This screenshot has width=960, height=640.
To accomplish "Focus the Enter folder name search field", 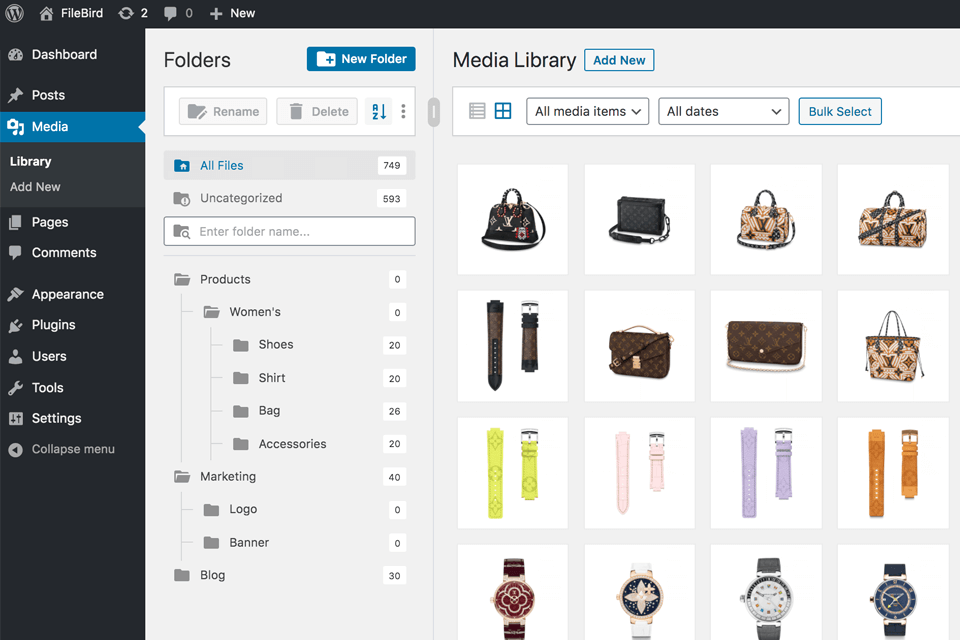I will pos(289,231).
